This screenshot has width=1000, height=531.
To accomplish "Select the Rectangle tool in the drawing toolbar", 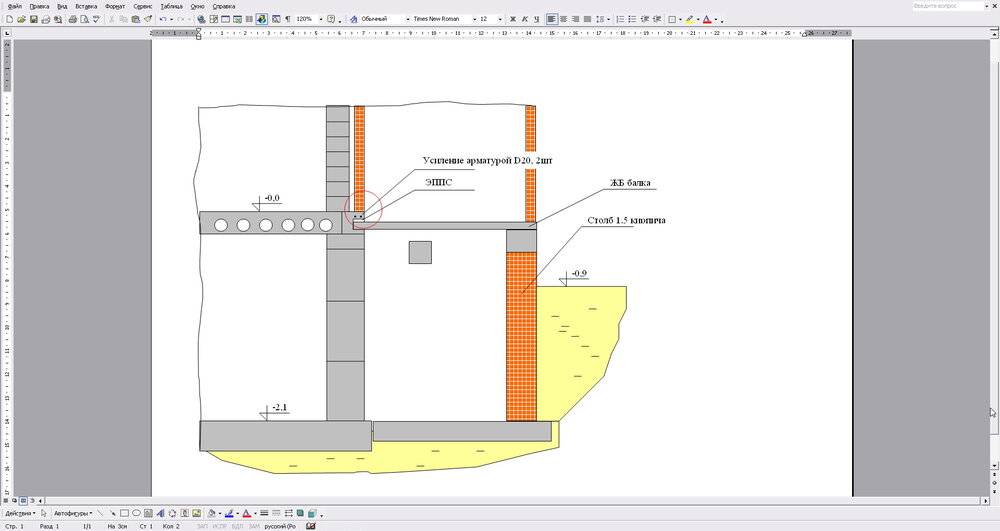I will click(x=124, y=513).
